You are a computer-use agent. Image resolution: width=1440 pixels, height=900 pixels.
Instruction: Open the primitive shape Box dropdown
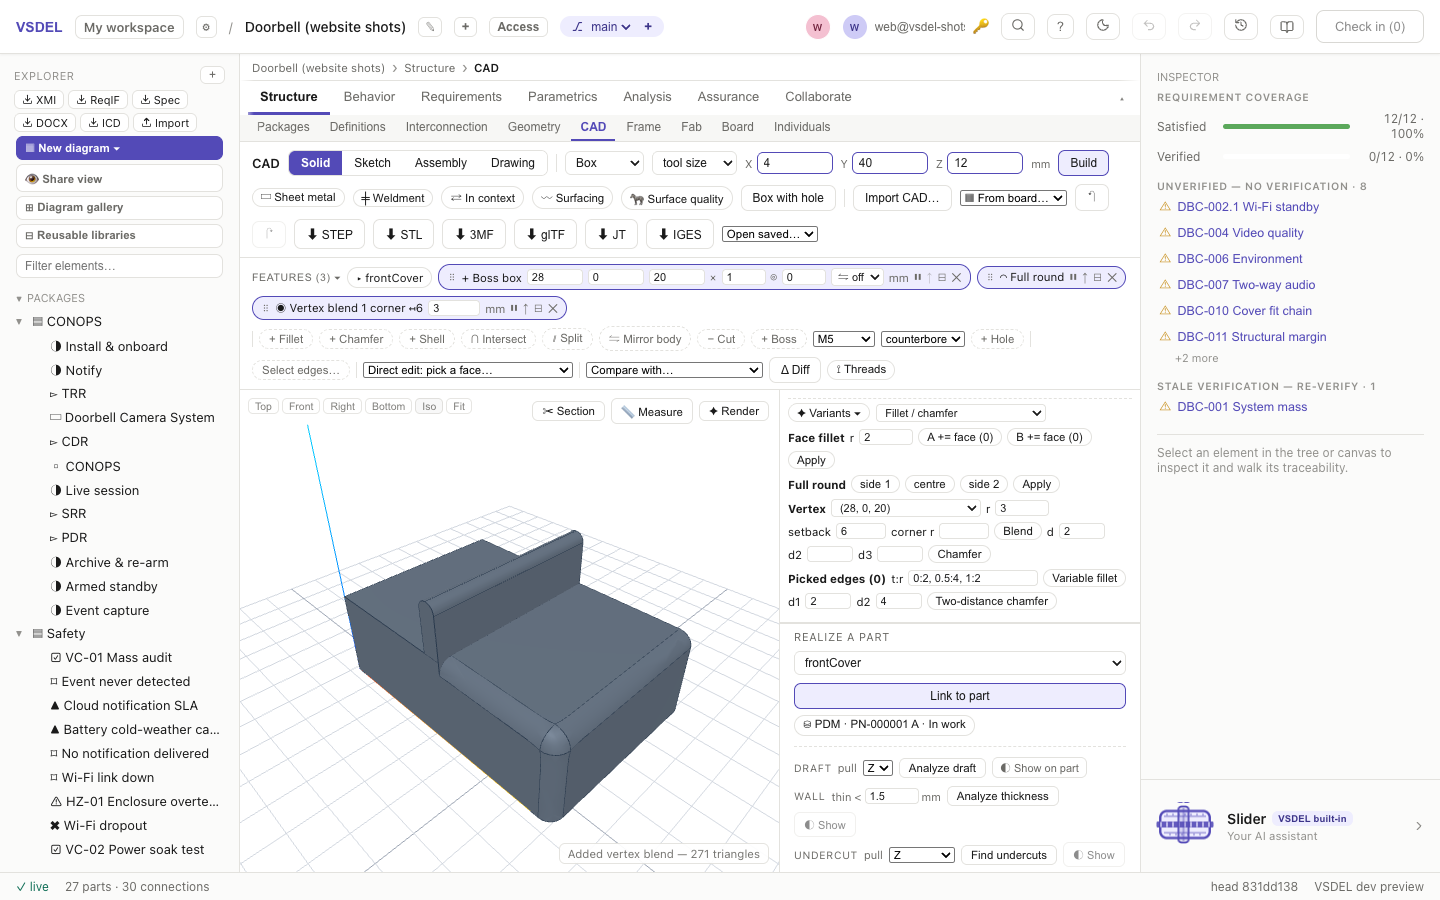[605, 163]
